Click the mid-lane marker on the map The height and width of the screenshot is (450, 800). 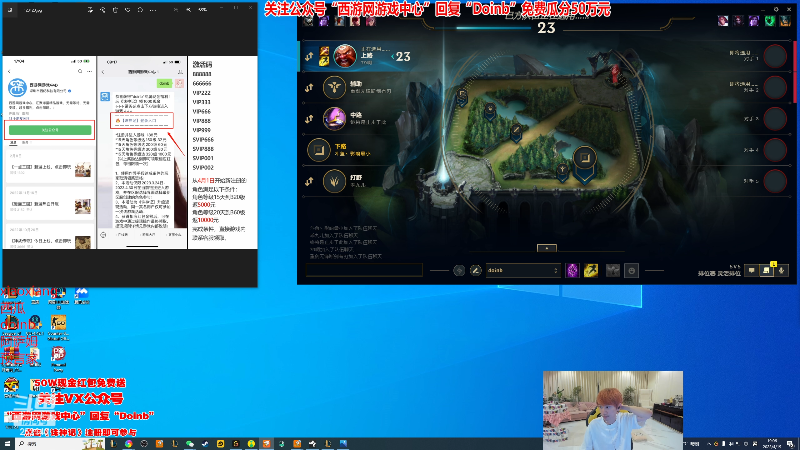[x=516, y=132]
